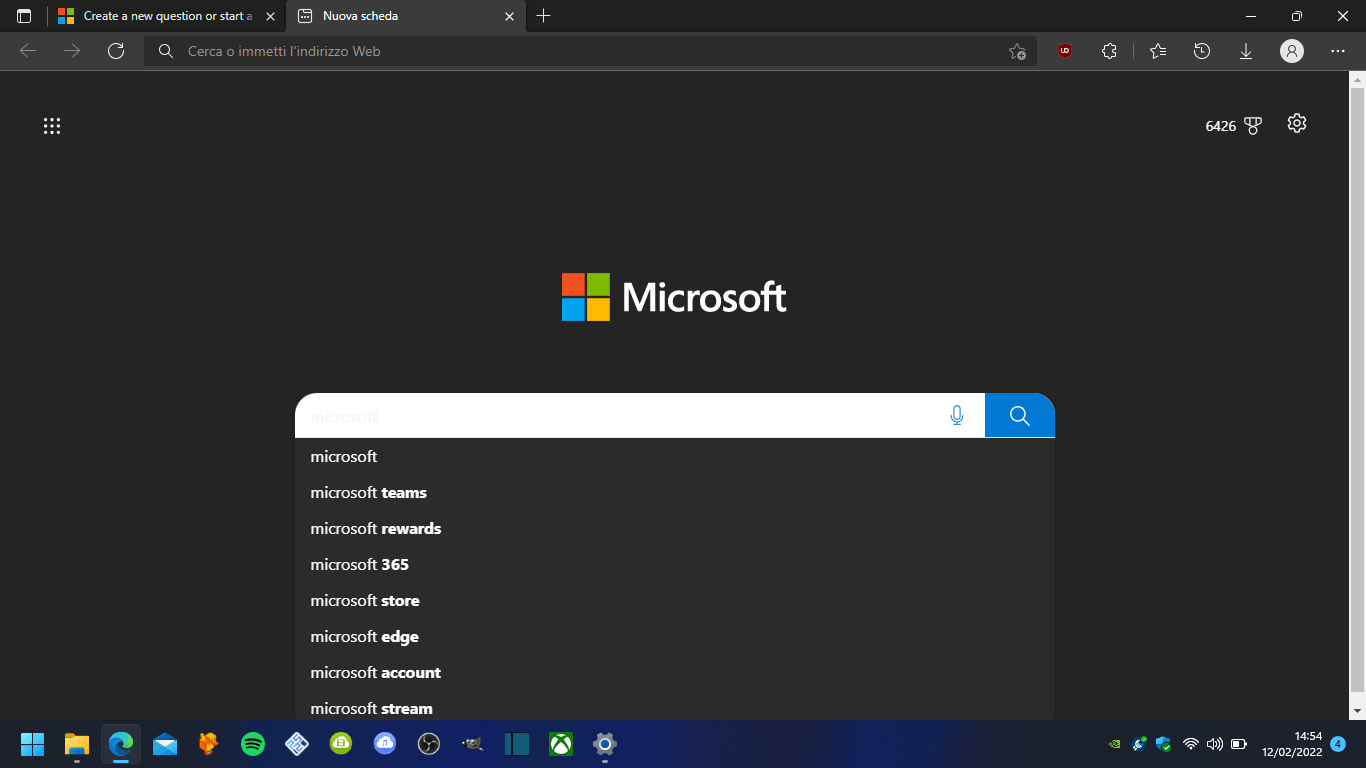Open the Edge settings and more menu
This screenshot has height=768, width=1366.
(1338, 51)
